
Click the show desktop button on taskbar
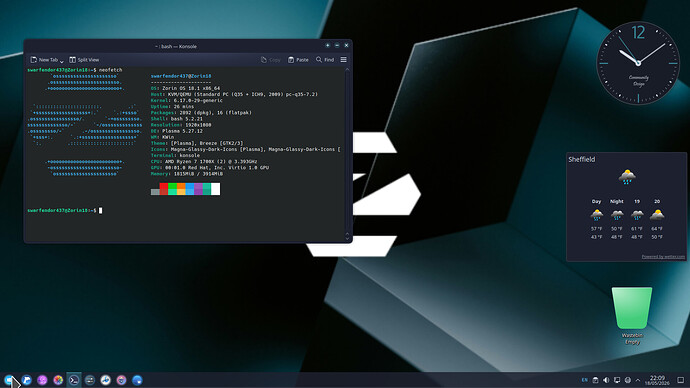[680, 380]
